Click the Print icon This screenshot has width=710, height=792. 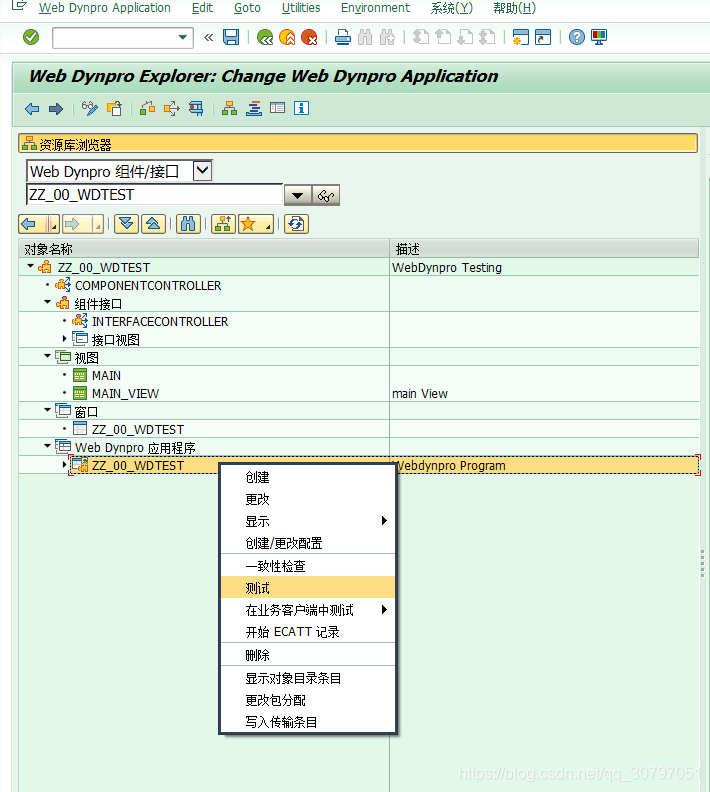pos(343,37)
